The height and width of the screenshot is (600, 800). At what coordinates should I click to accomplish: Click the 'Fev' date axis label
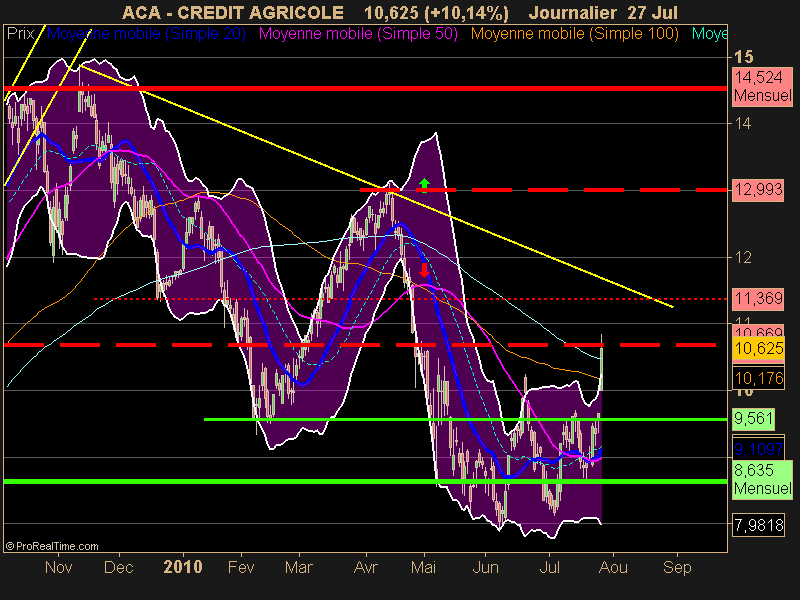coord(241,567)
